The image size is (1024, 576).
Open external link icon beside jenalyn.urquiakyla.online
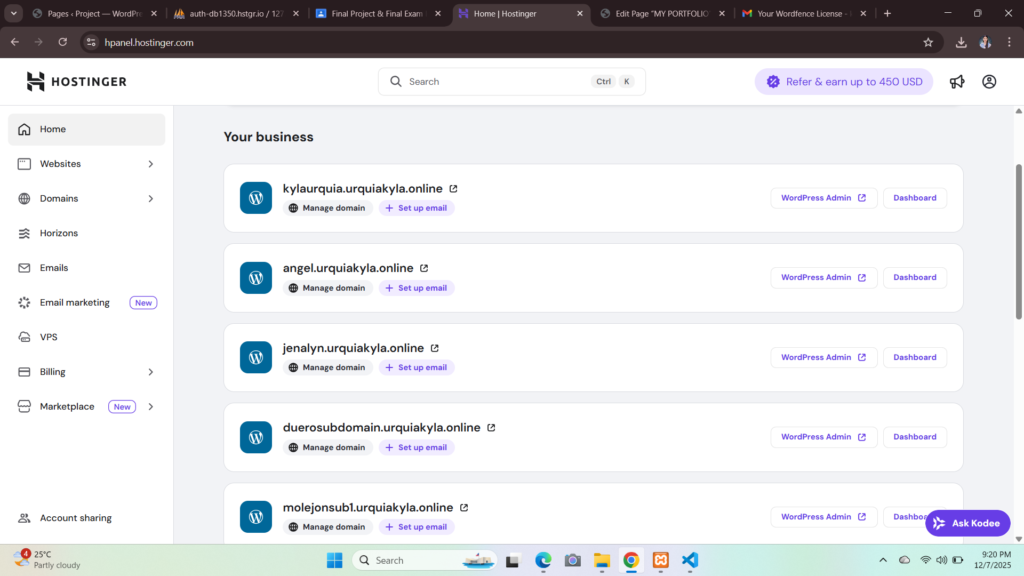click(435, 348)
